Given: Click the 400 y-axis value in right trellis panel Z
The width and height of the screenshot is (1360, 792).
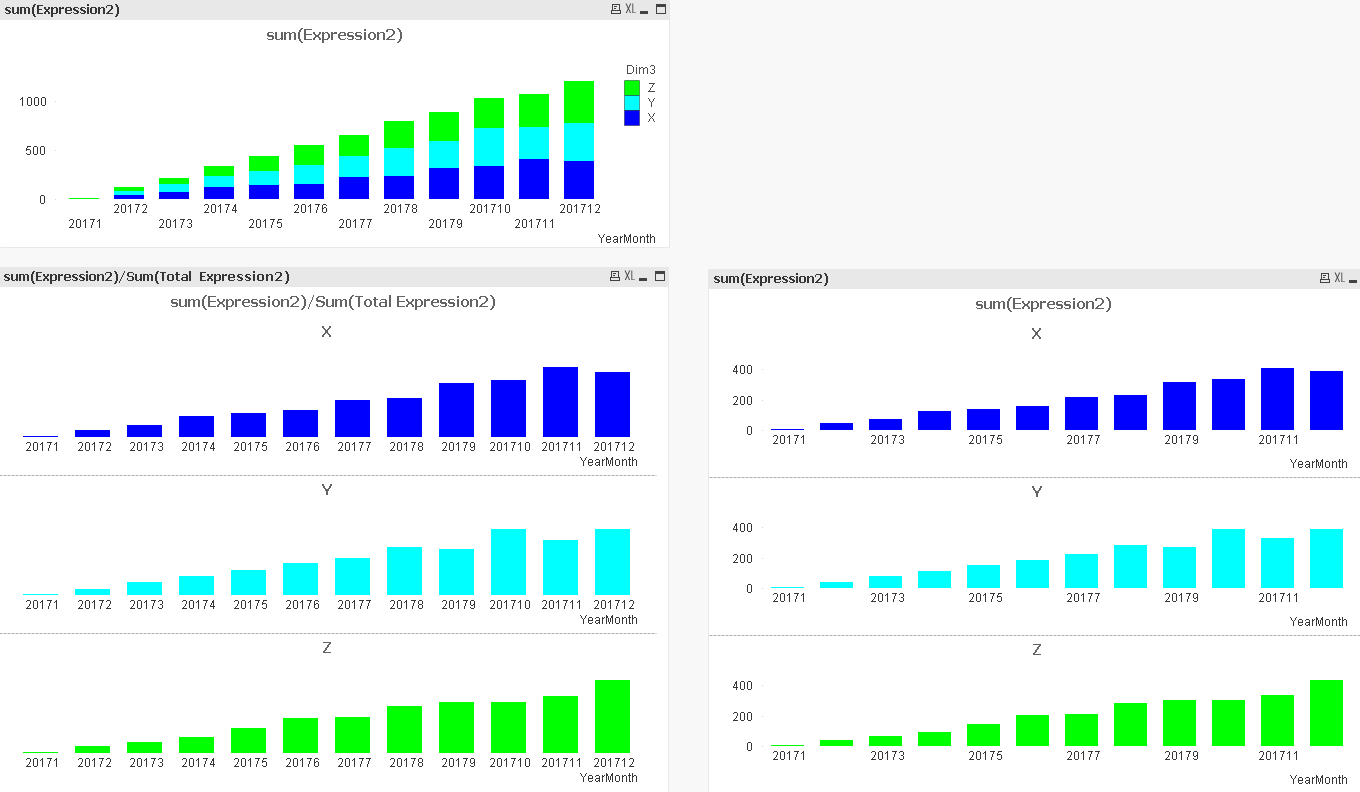Looking at the screenshot, I should 742,686.
